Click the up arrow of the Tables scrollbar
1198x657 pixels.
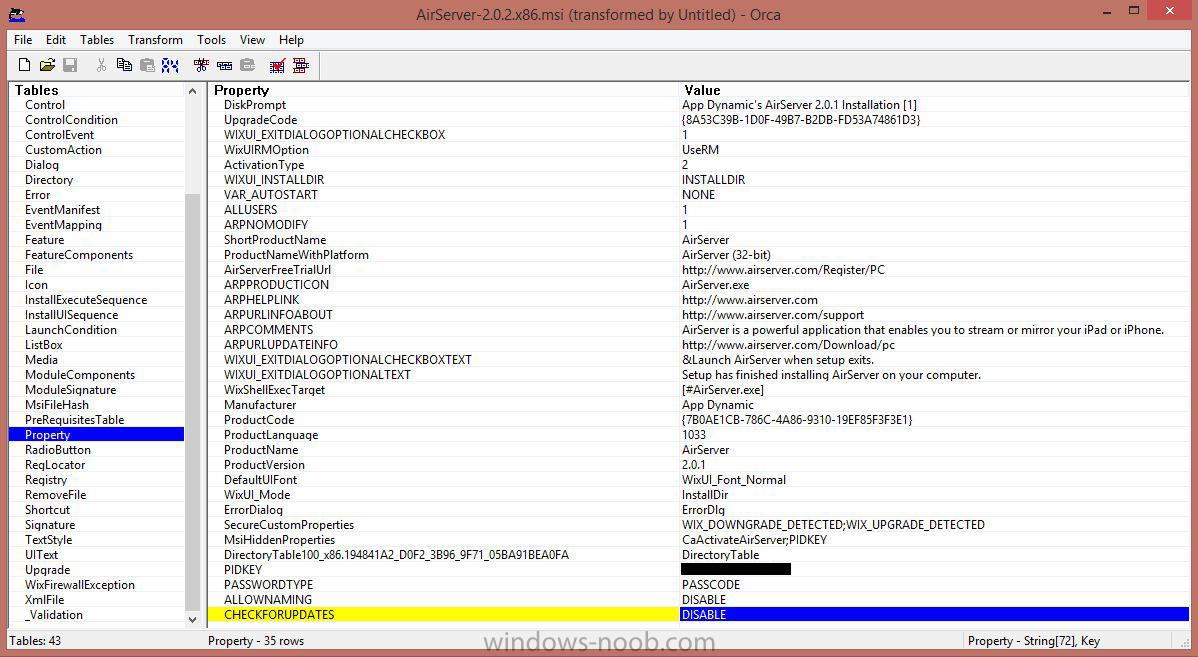tap(193, 91)
